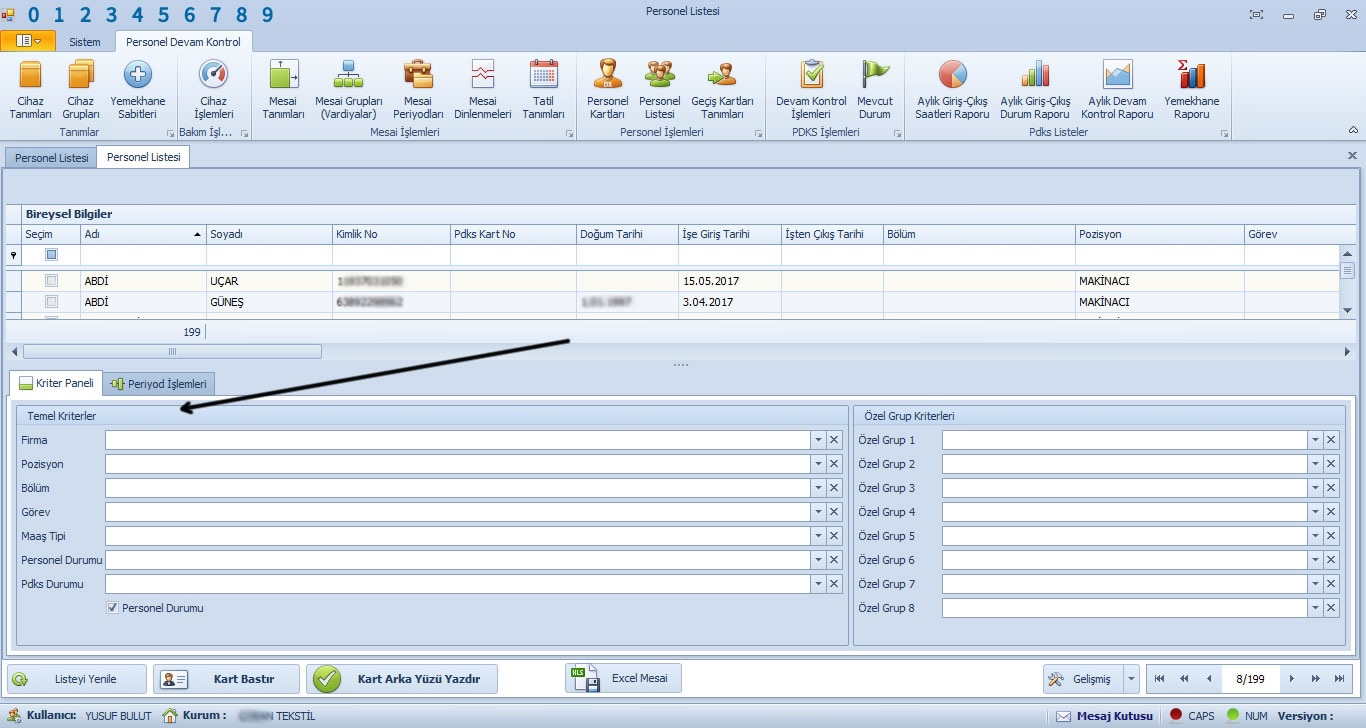Viewport: 1366px width, 728px height.
Task: Open the Özel Grup 1 dropdown
Action: pos(1314,440)
